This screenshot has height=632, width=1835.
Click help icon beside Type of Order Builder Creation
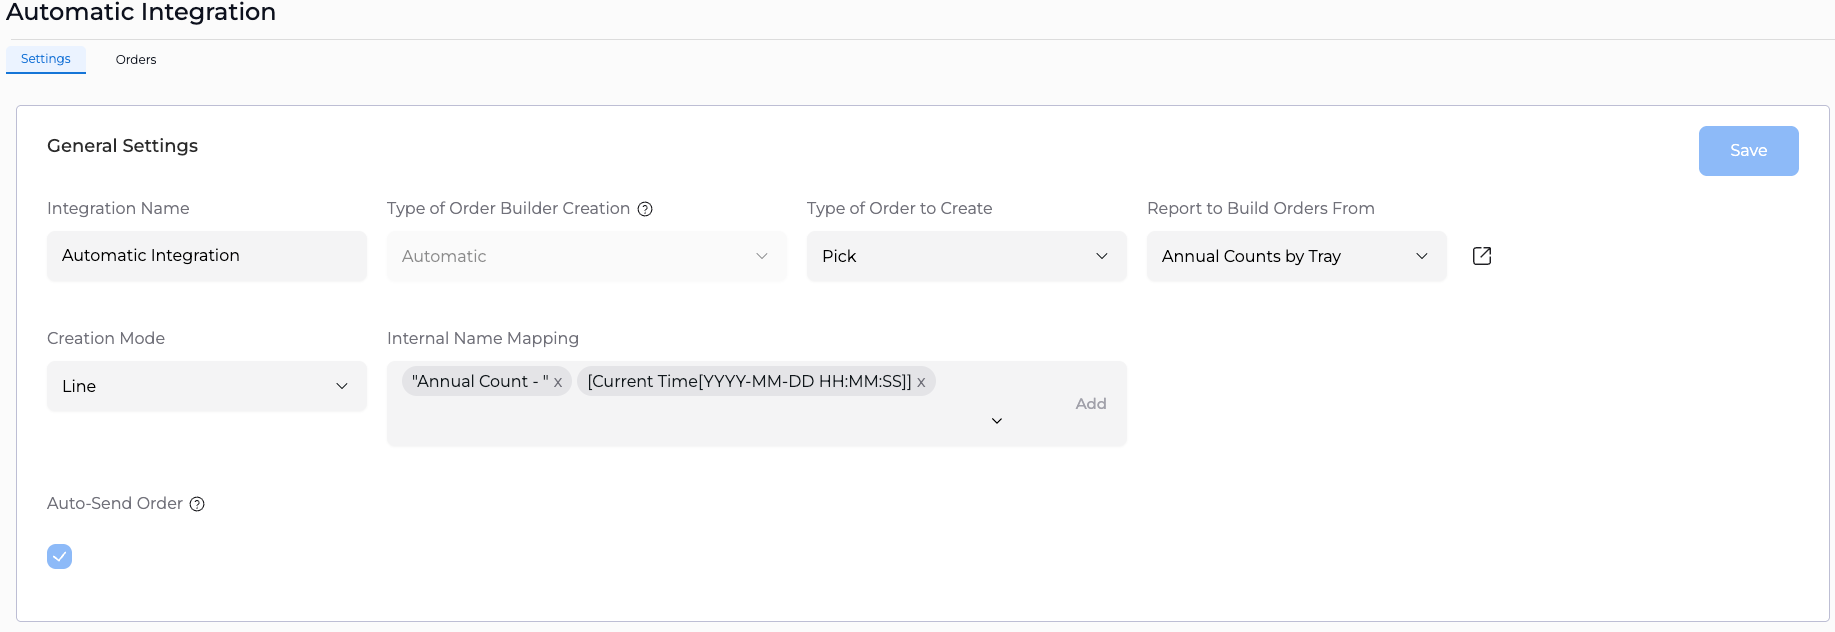pyautogui.click(x=645, y=209)
